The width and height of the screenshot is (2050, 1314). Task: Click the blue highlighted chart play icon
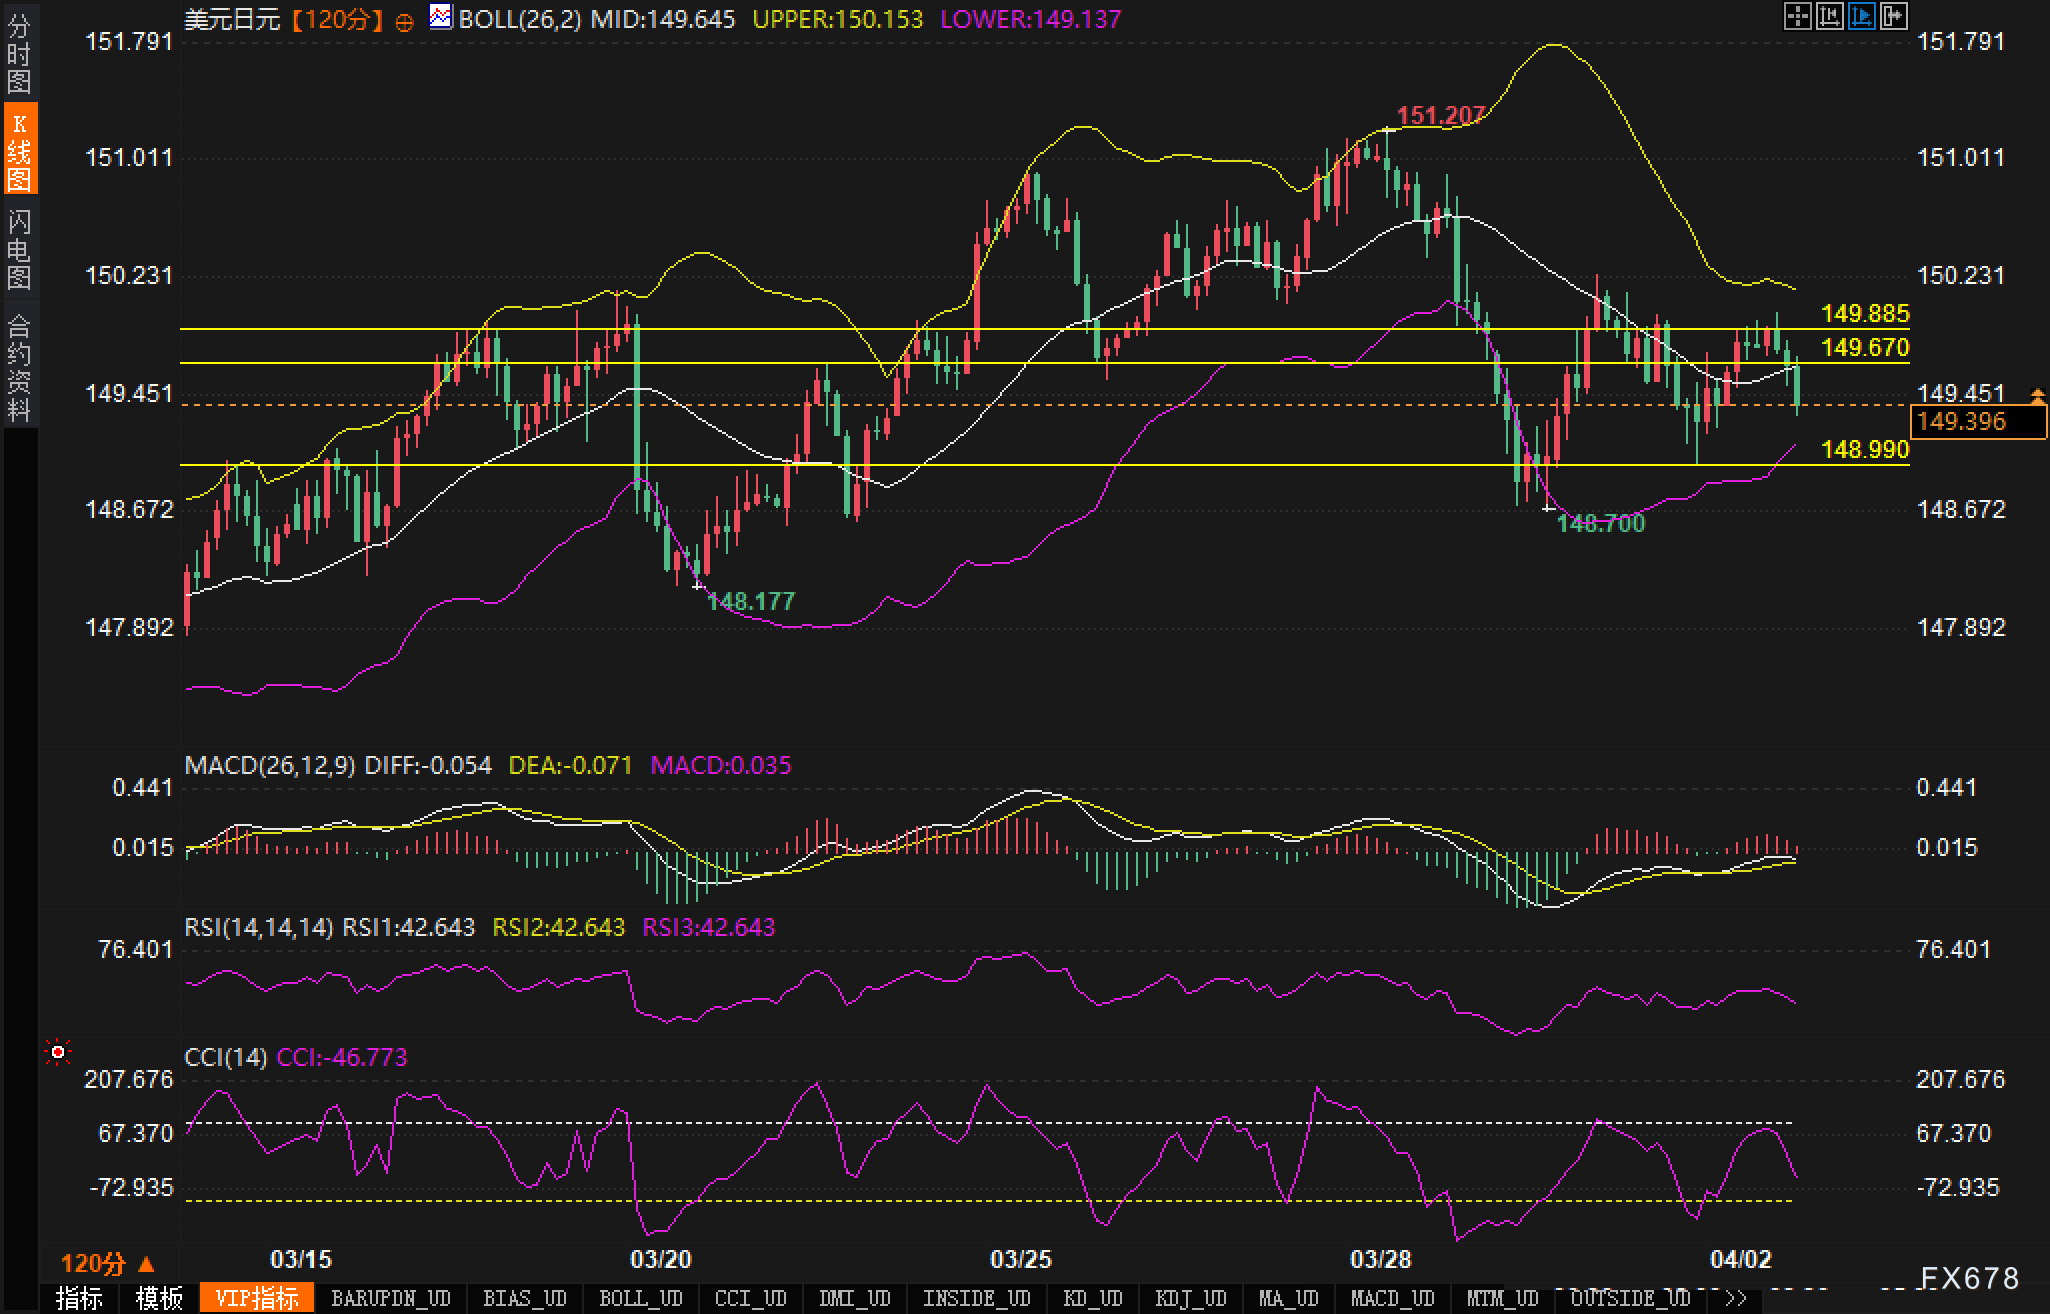(1862, 16)
